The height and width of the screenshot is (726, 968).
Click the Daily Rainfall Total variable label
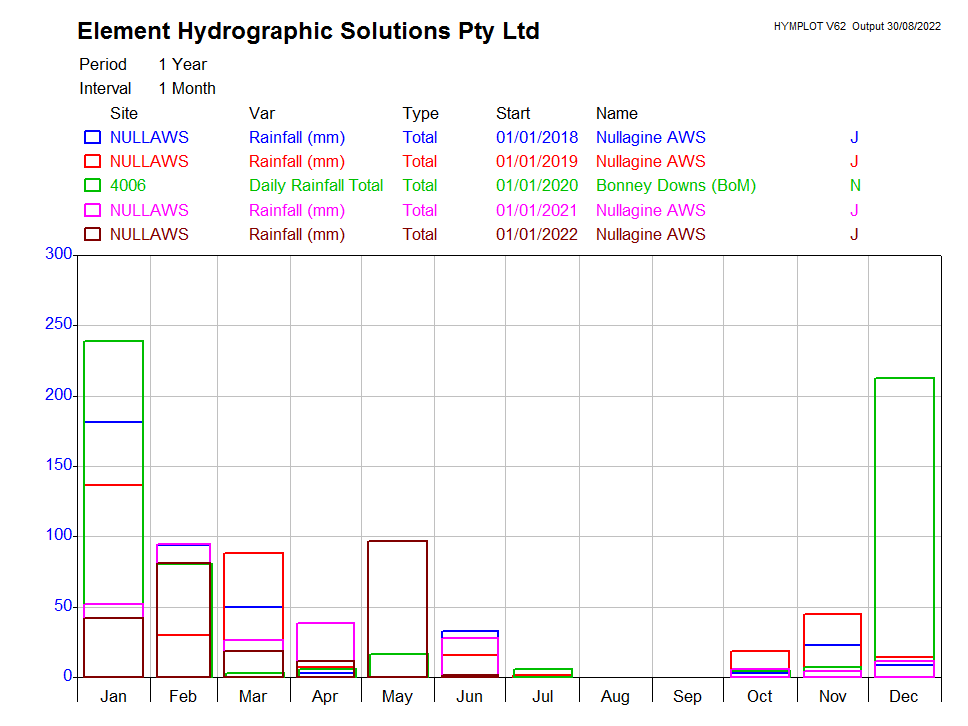pyautogui.click(x=316, y=185)
